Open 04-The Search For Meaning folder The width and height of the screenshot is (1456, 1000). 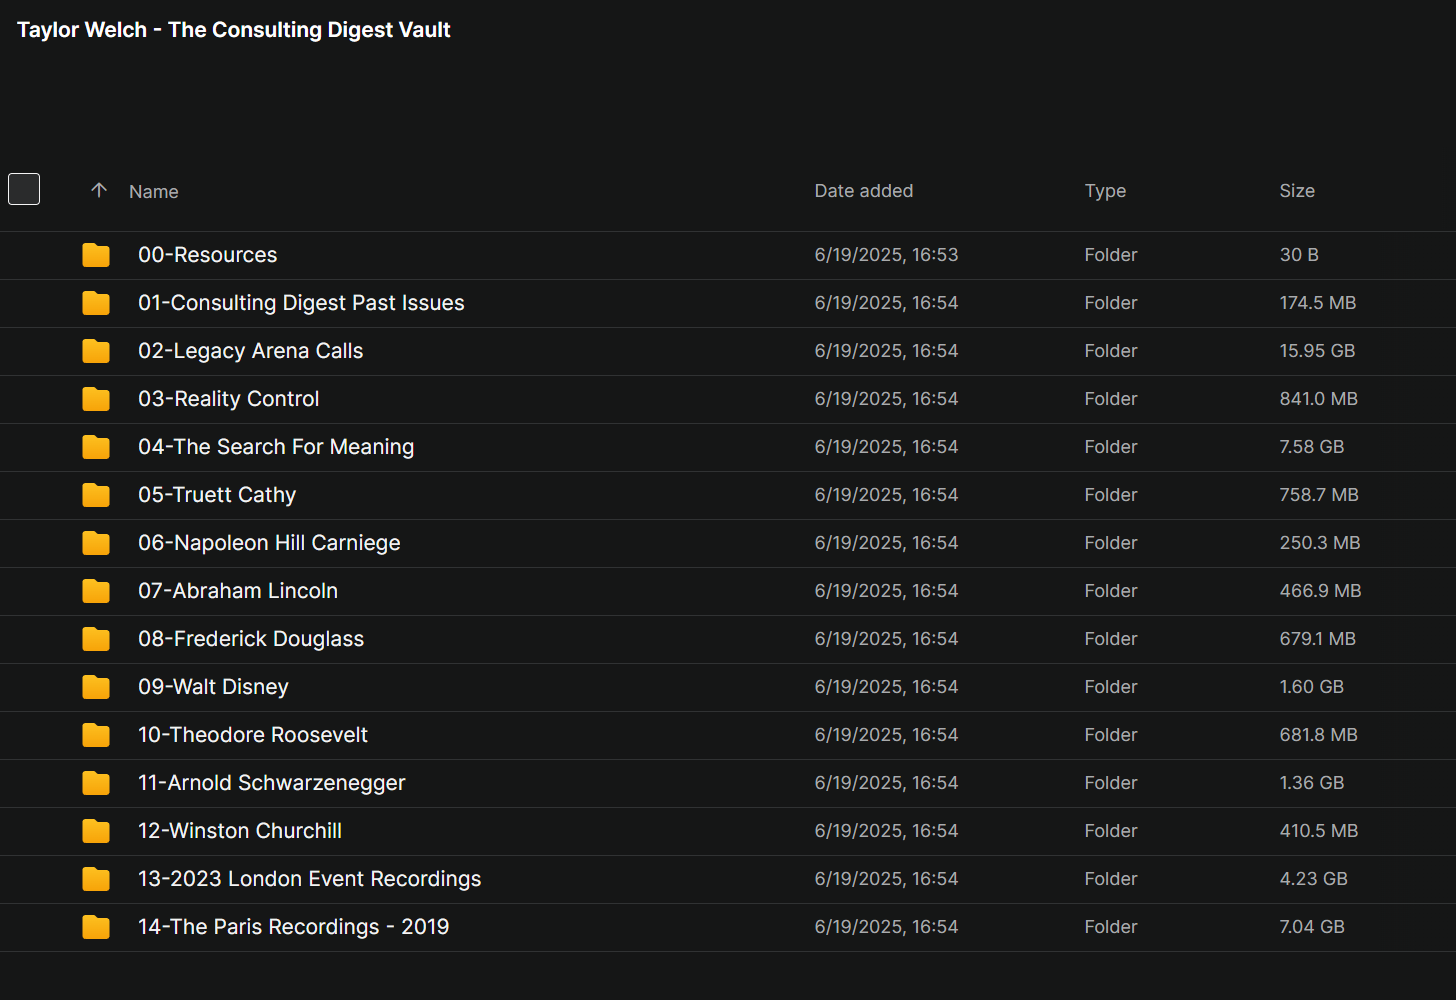(x=276, y=447)
